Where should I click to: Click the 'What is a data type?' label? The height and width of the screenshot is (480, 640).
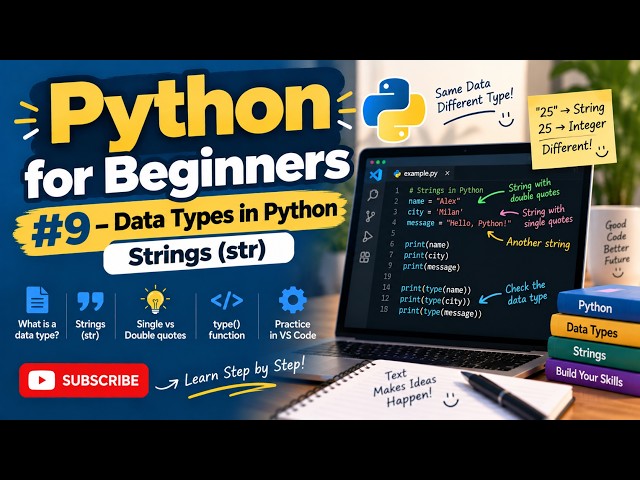pos(37,329)
